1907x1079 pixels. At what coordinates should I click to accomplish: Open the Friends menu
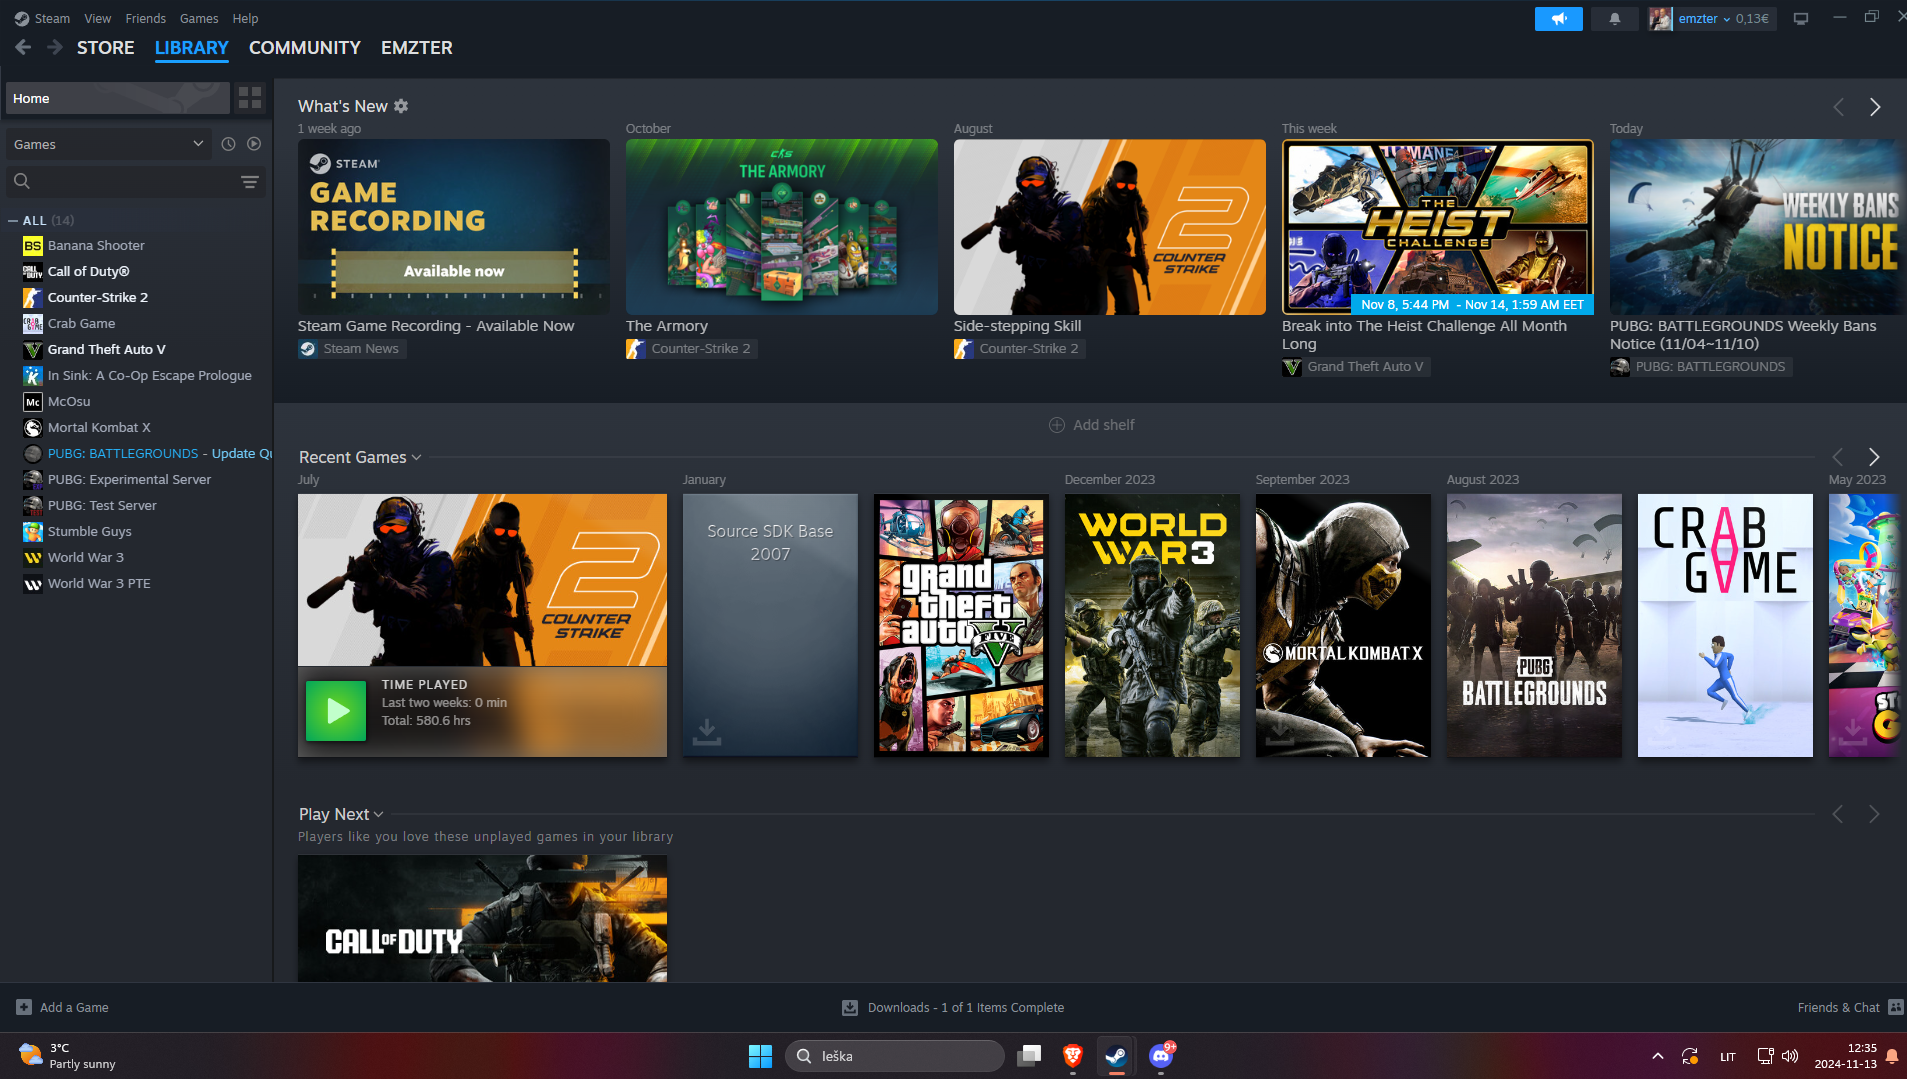(146, 18)
